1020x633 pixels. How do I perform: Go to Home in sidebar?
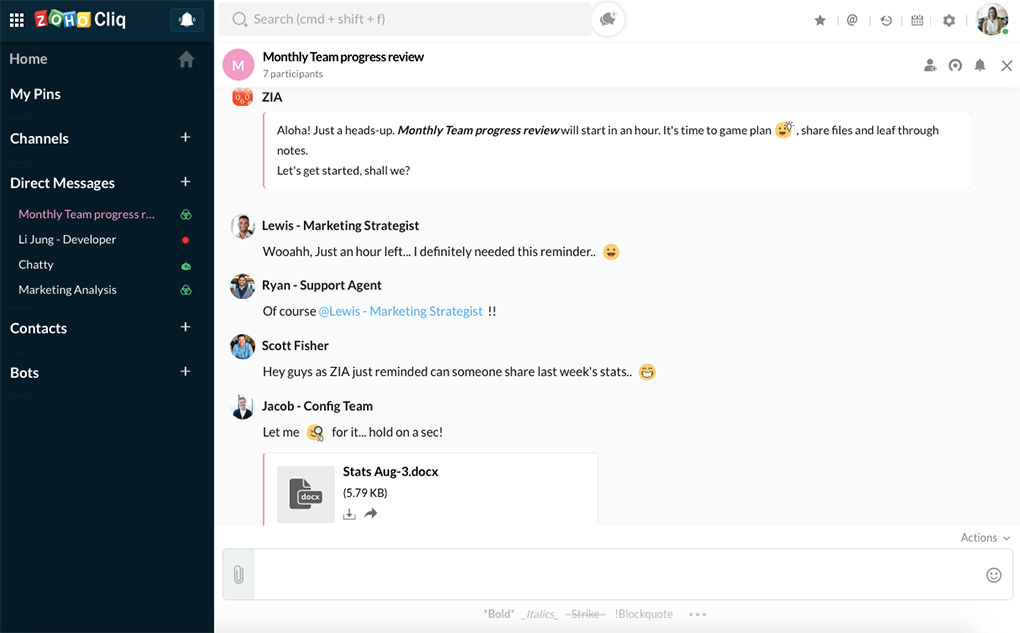coord(29,59)
